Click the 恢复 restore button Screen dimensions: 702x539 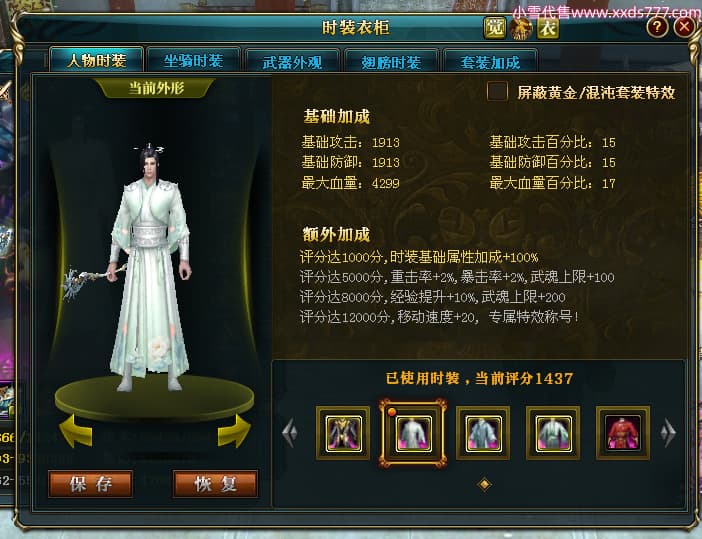(x=215, y=484)
